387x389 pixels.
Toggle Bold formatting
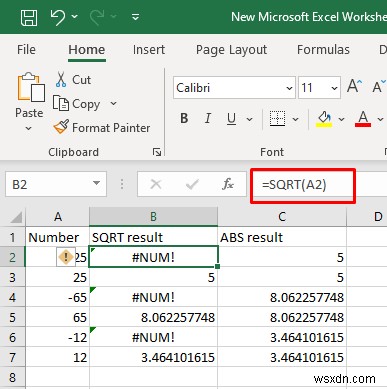coord(184,118)
